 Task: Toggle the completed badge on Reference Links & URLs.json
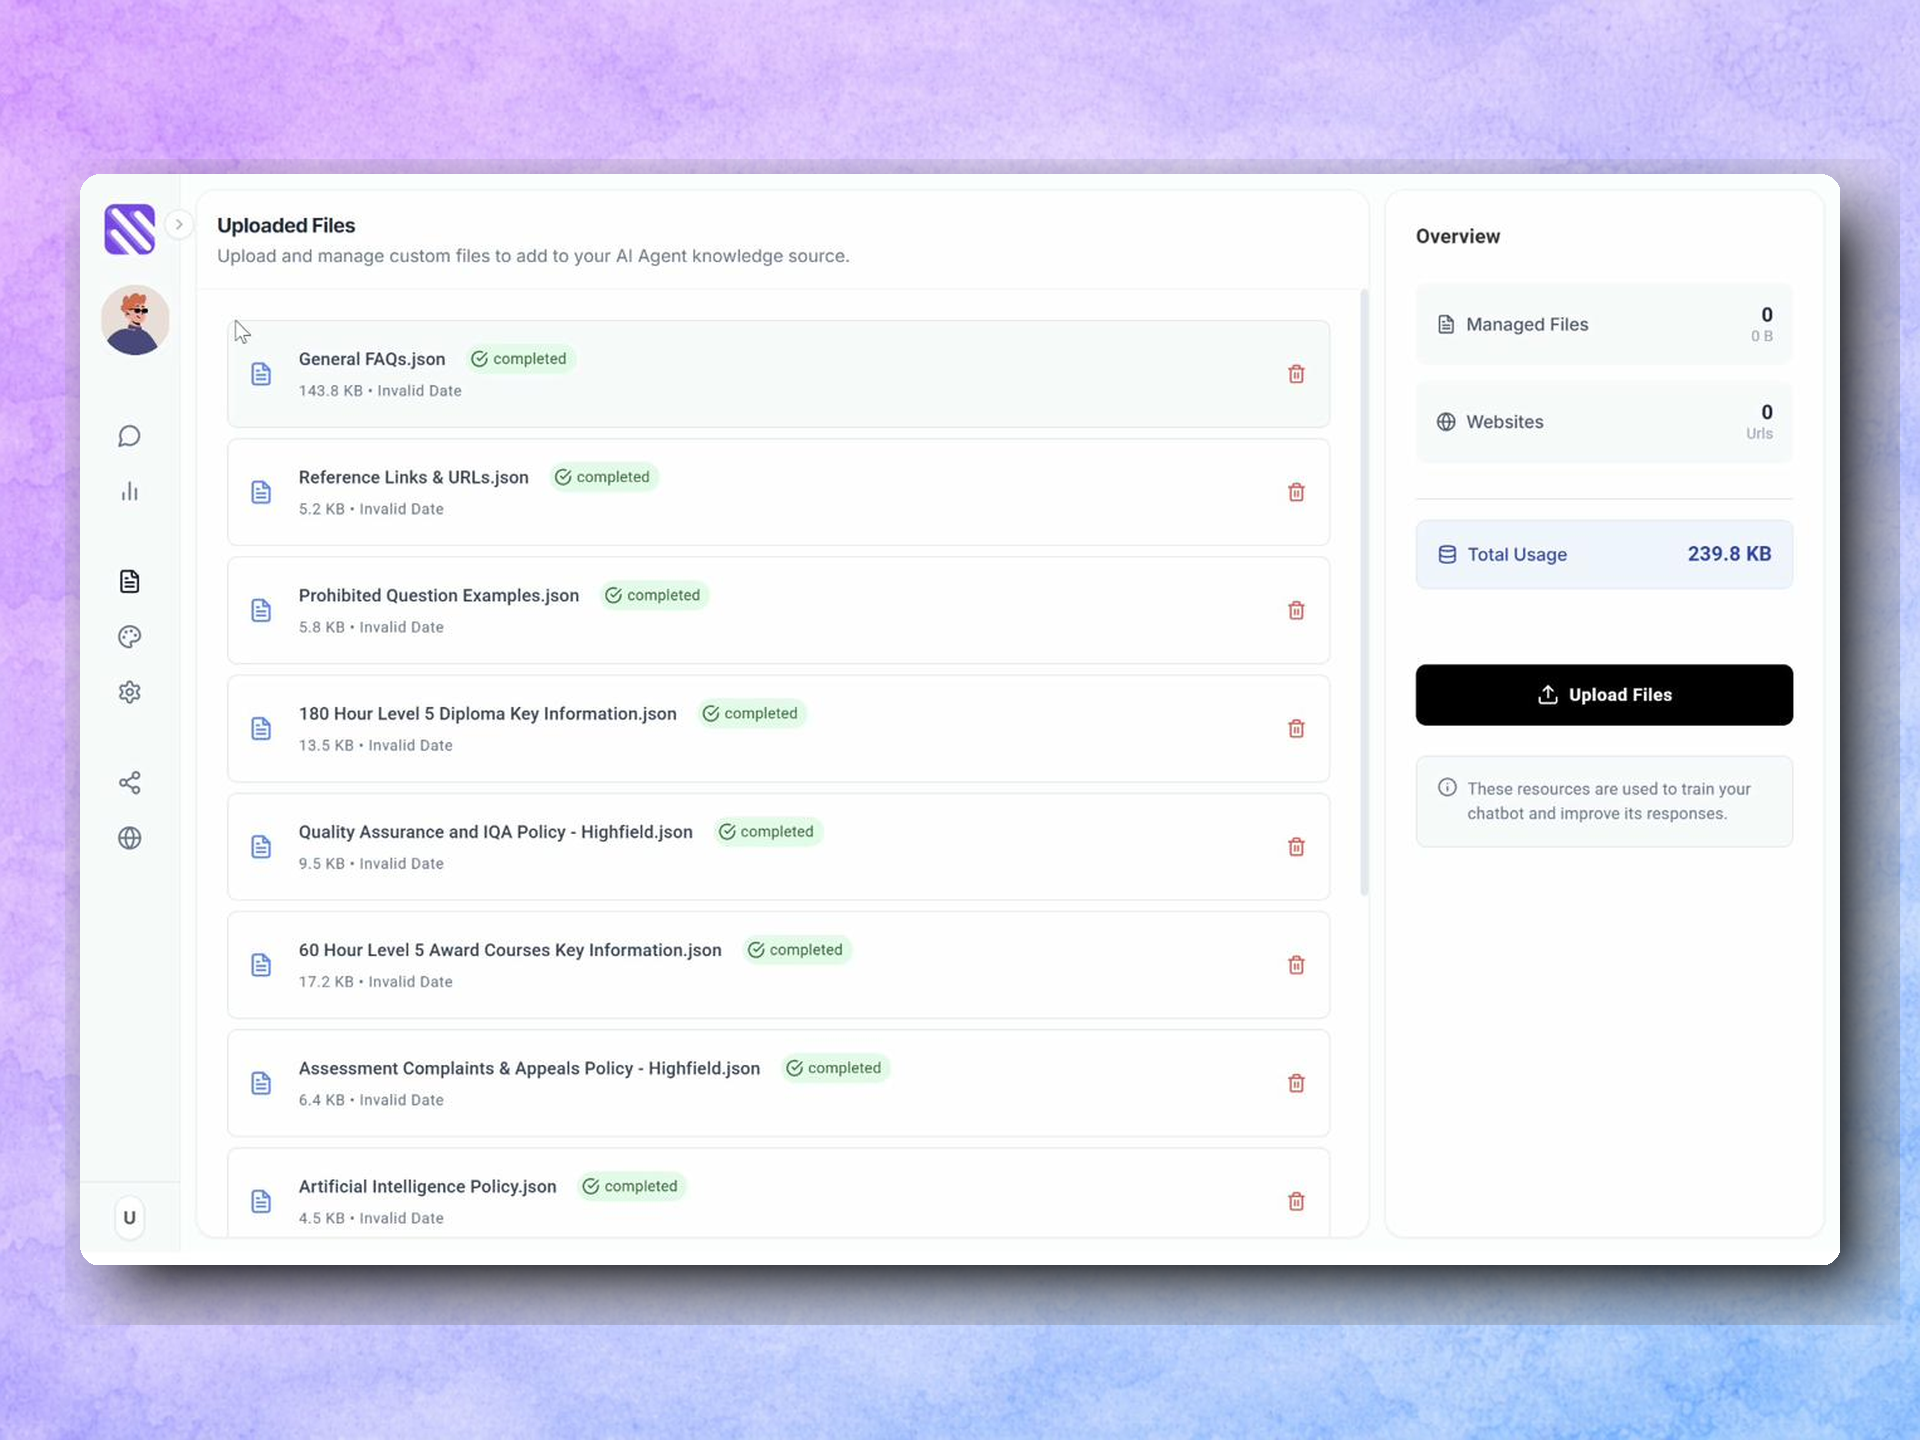[603, 477]
